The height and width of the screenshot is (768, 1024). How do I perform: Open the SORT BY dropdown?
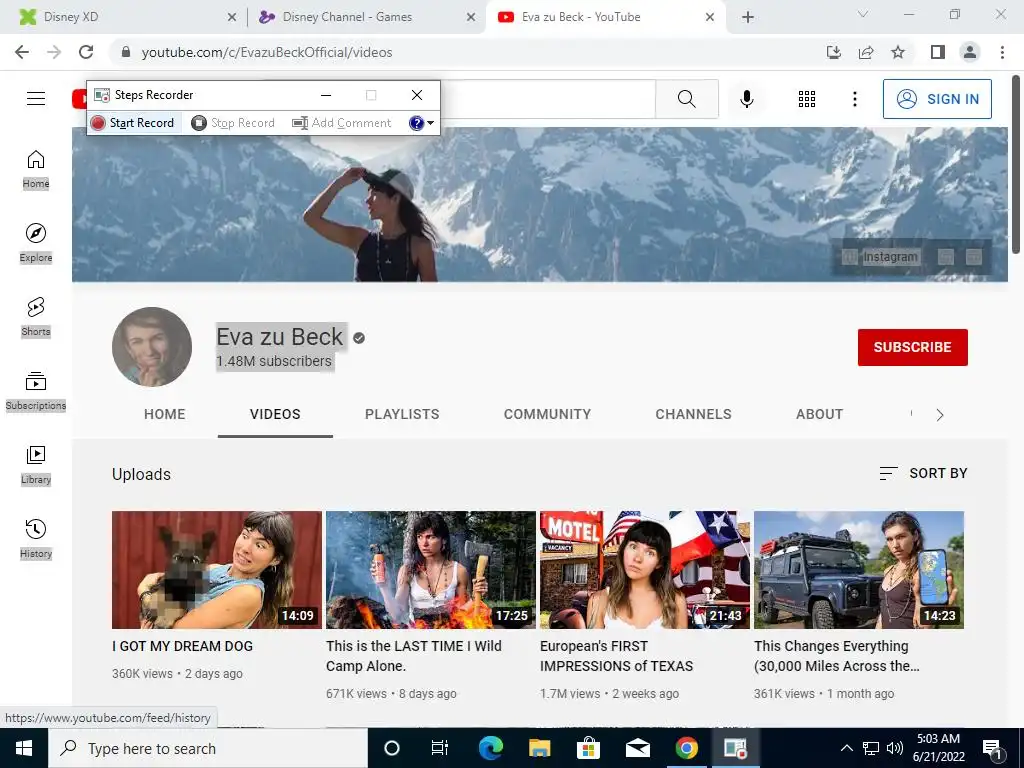click(x=923, y=473)
